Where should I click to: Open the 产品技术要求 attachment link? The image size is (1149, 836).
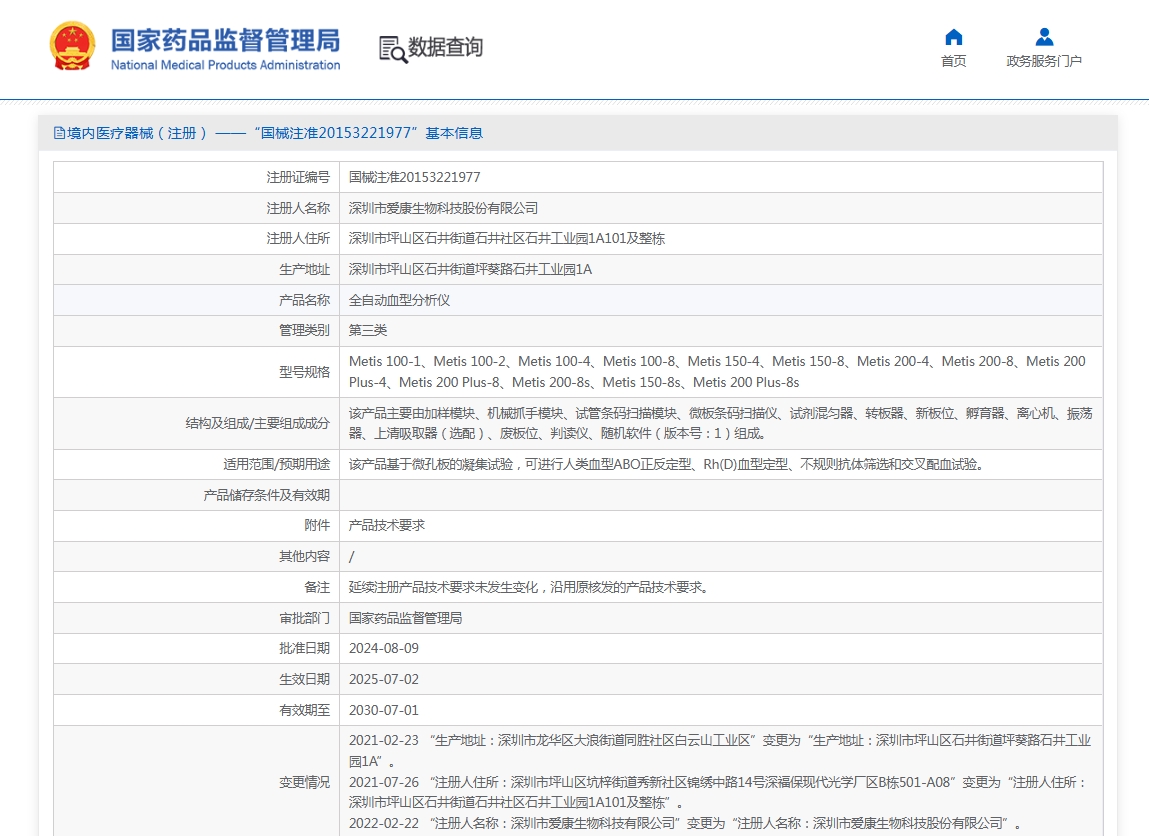coord(387,525)
